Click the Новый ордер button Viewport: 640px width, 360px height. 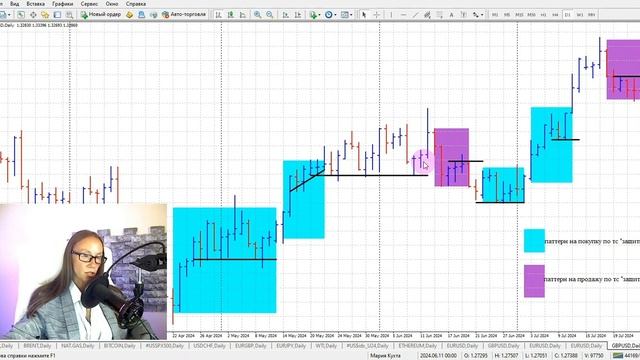(101, 15)
